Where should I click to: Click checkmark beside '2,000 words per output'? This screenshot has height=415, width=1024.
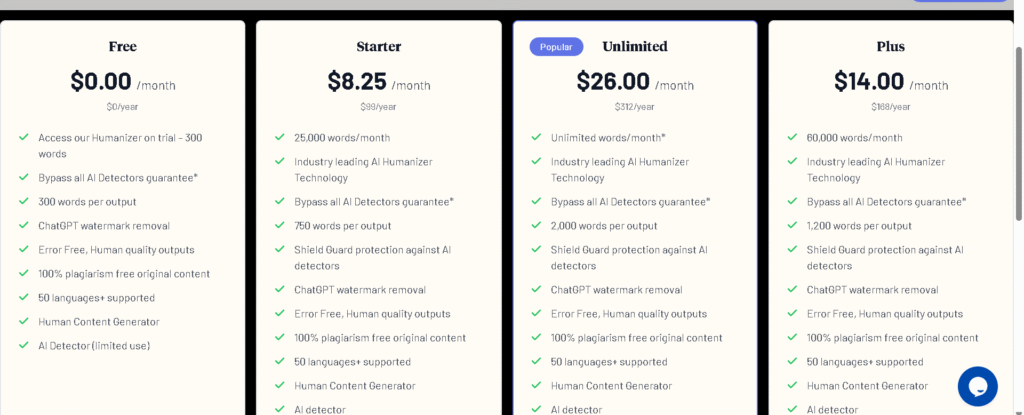coord(536,226)
